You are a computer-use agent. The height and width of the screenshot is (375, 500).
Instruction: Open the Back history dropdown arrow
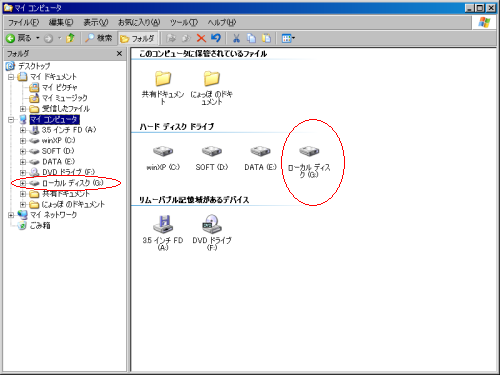coord(38,38)
